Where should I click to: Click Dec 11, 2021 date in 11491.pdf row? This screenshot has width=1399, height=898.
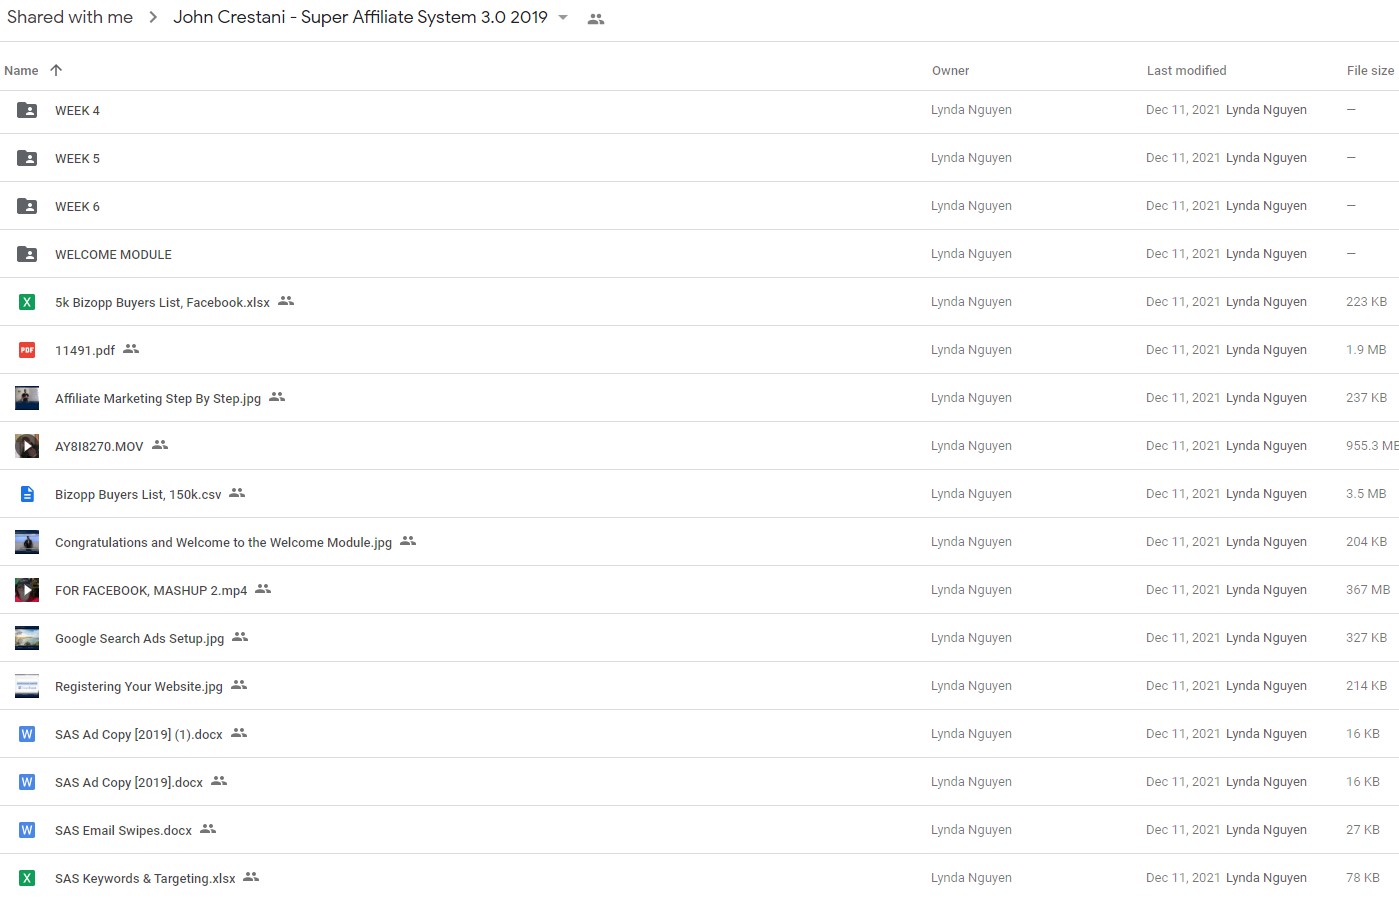click(1183, 350)
